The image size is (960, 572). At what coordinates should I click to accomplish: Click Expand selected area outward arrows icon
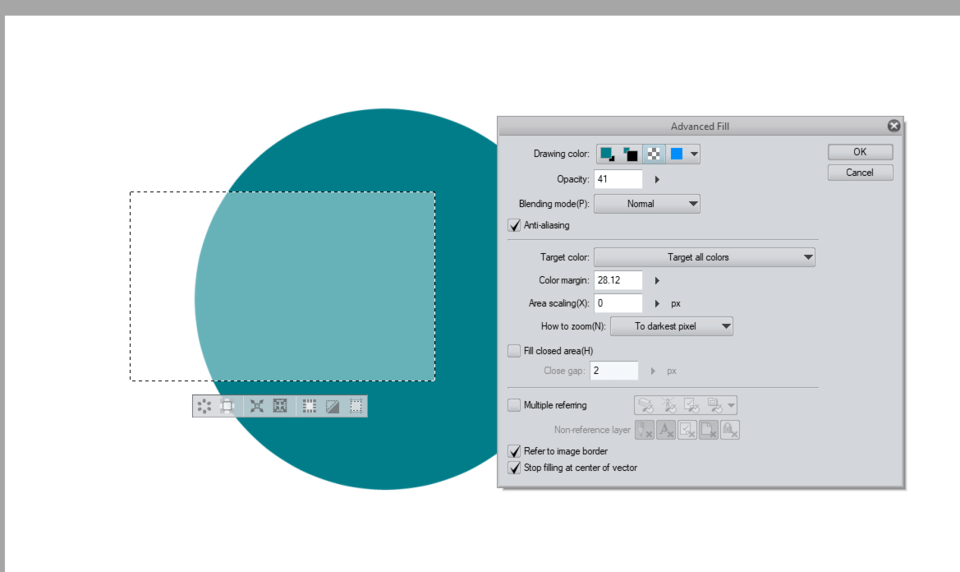(257, 406)
